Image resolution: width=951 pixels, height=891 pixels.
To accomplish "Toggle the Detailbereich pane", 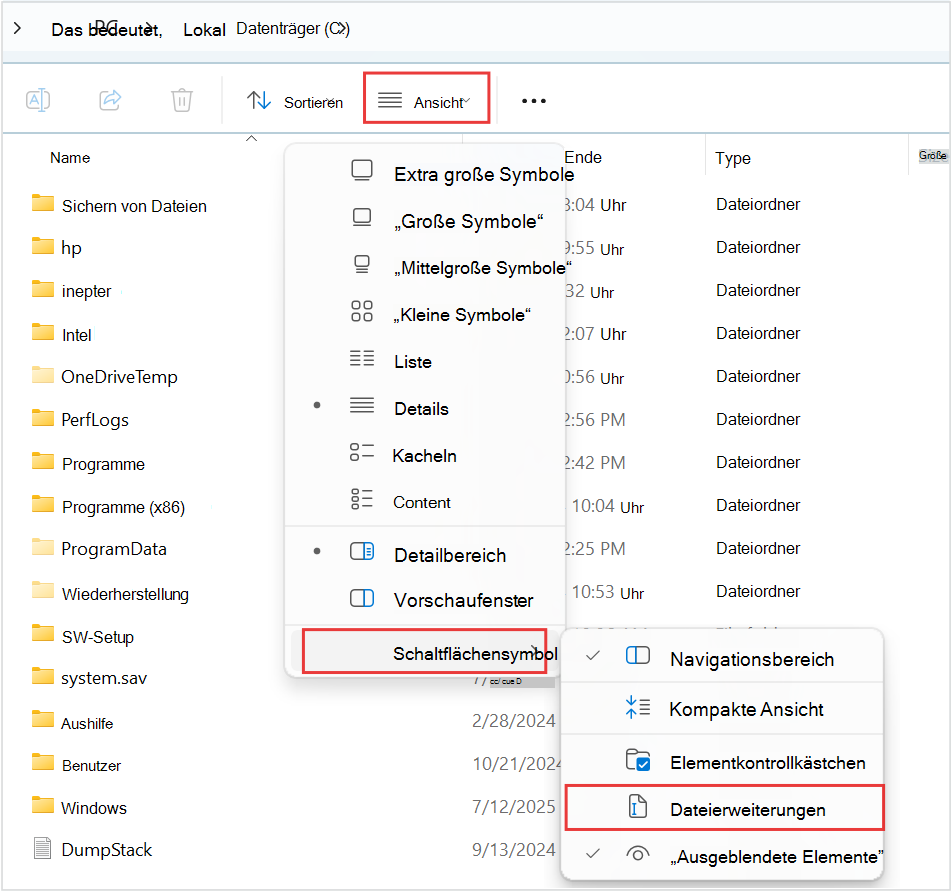I will pyautogui.click(x=425, y=554).
